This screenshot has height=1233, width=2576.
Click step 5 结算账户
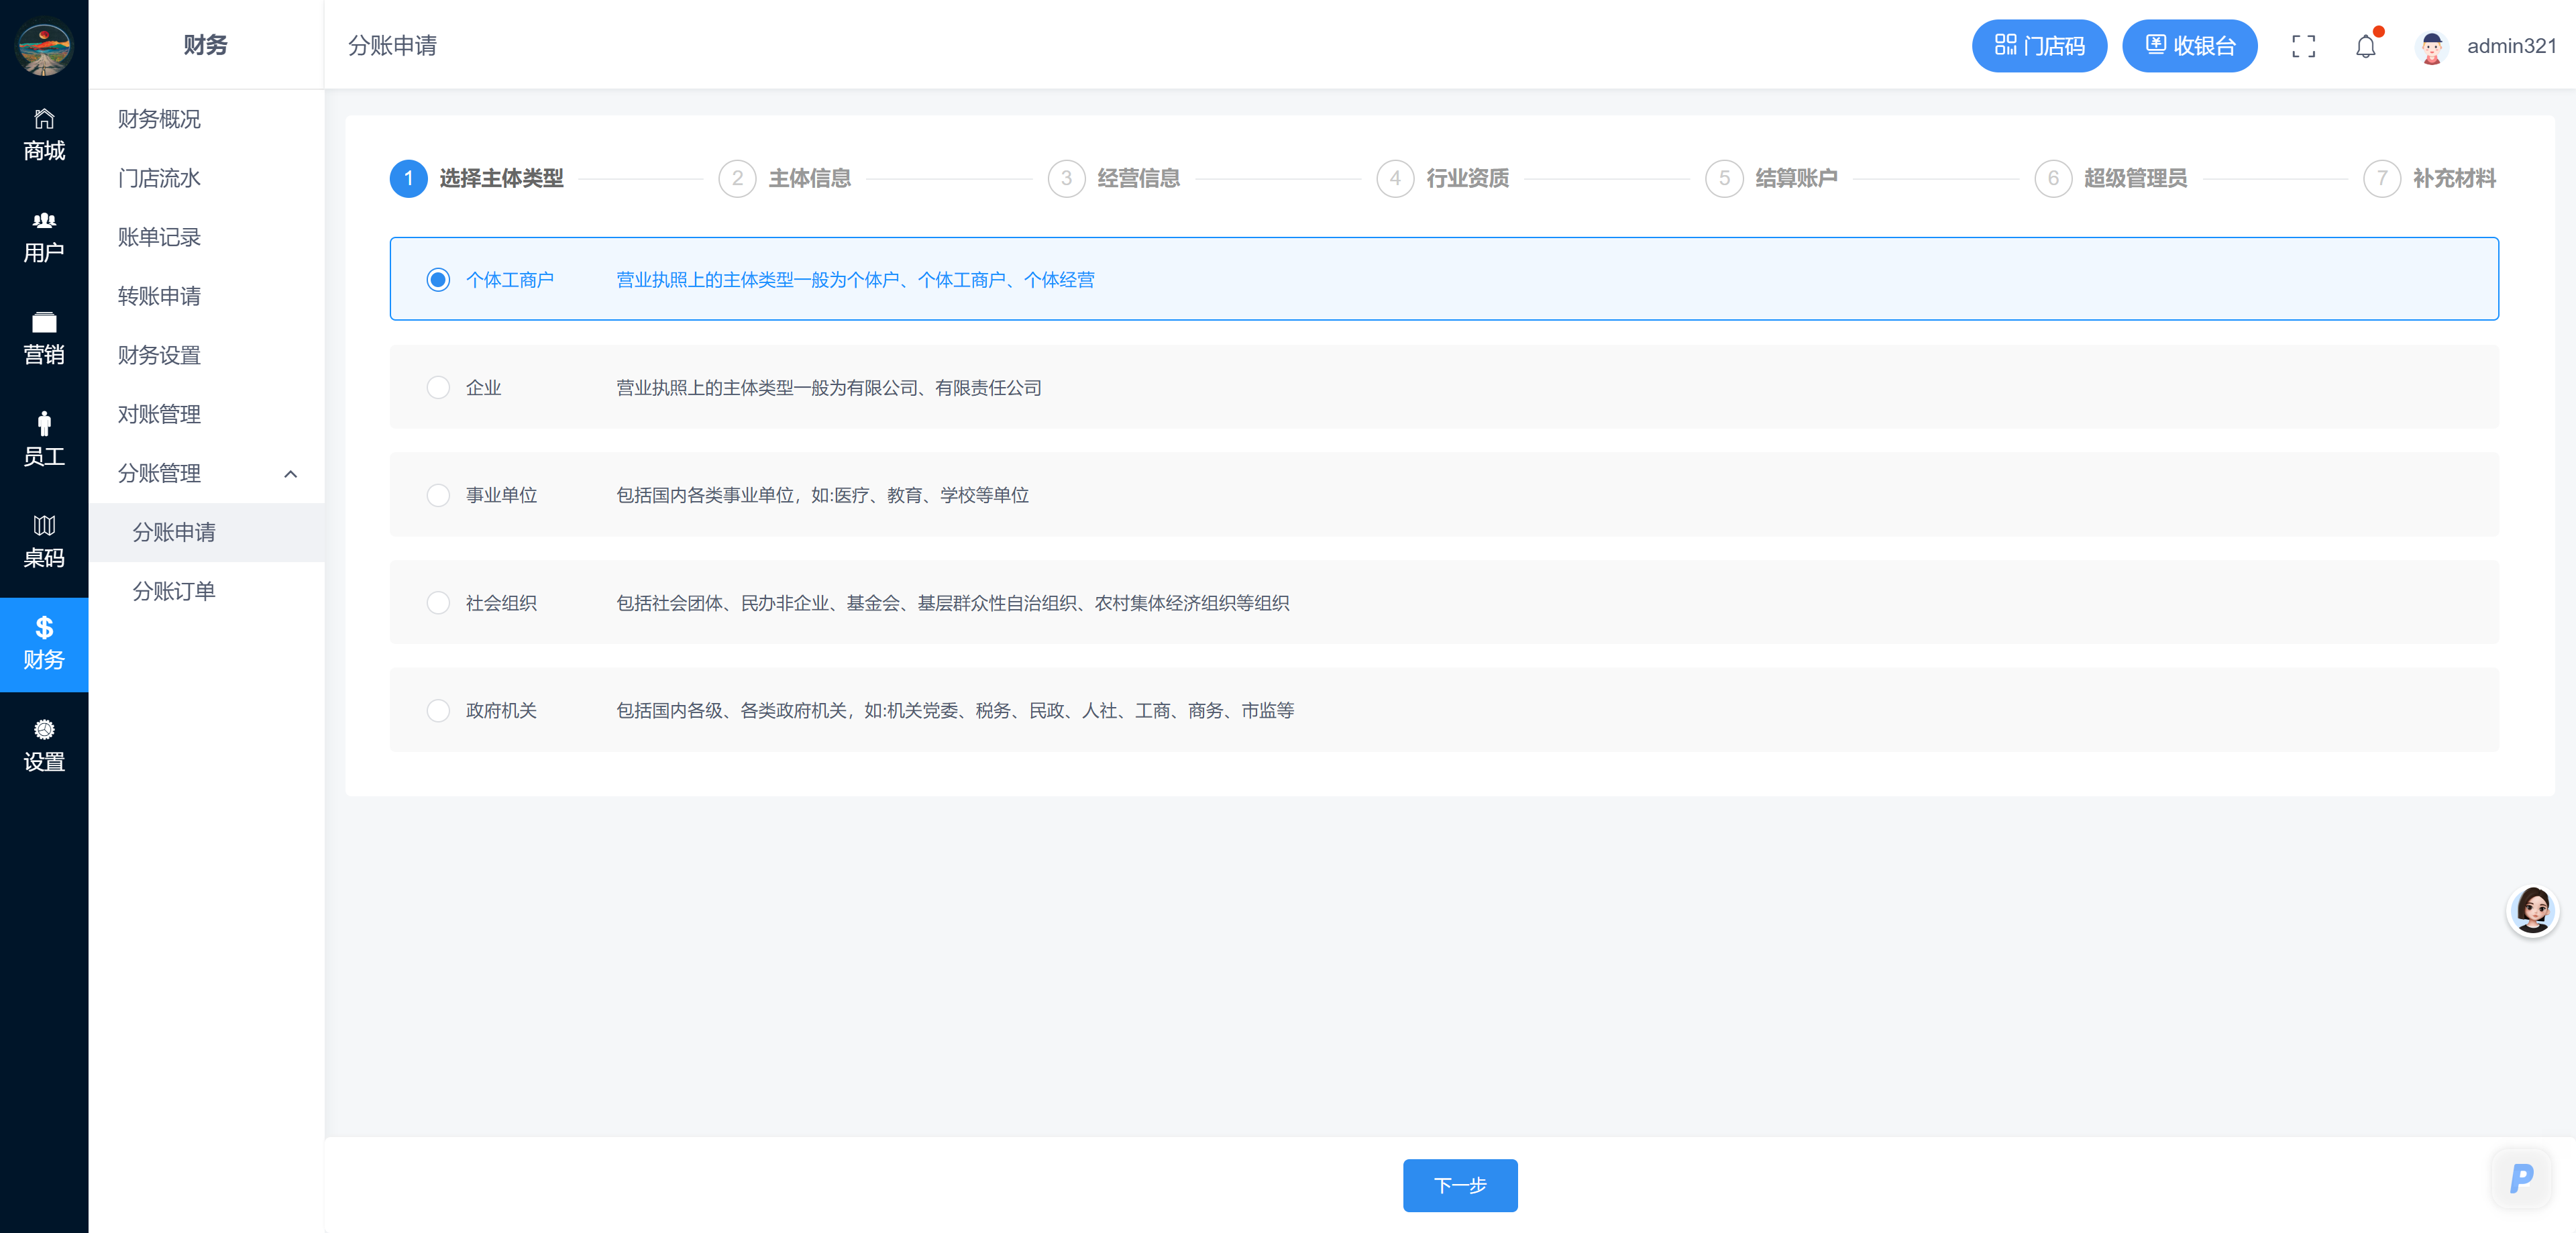(x=1772, y=178)
